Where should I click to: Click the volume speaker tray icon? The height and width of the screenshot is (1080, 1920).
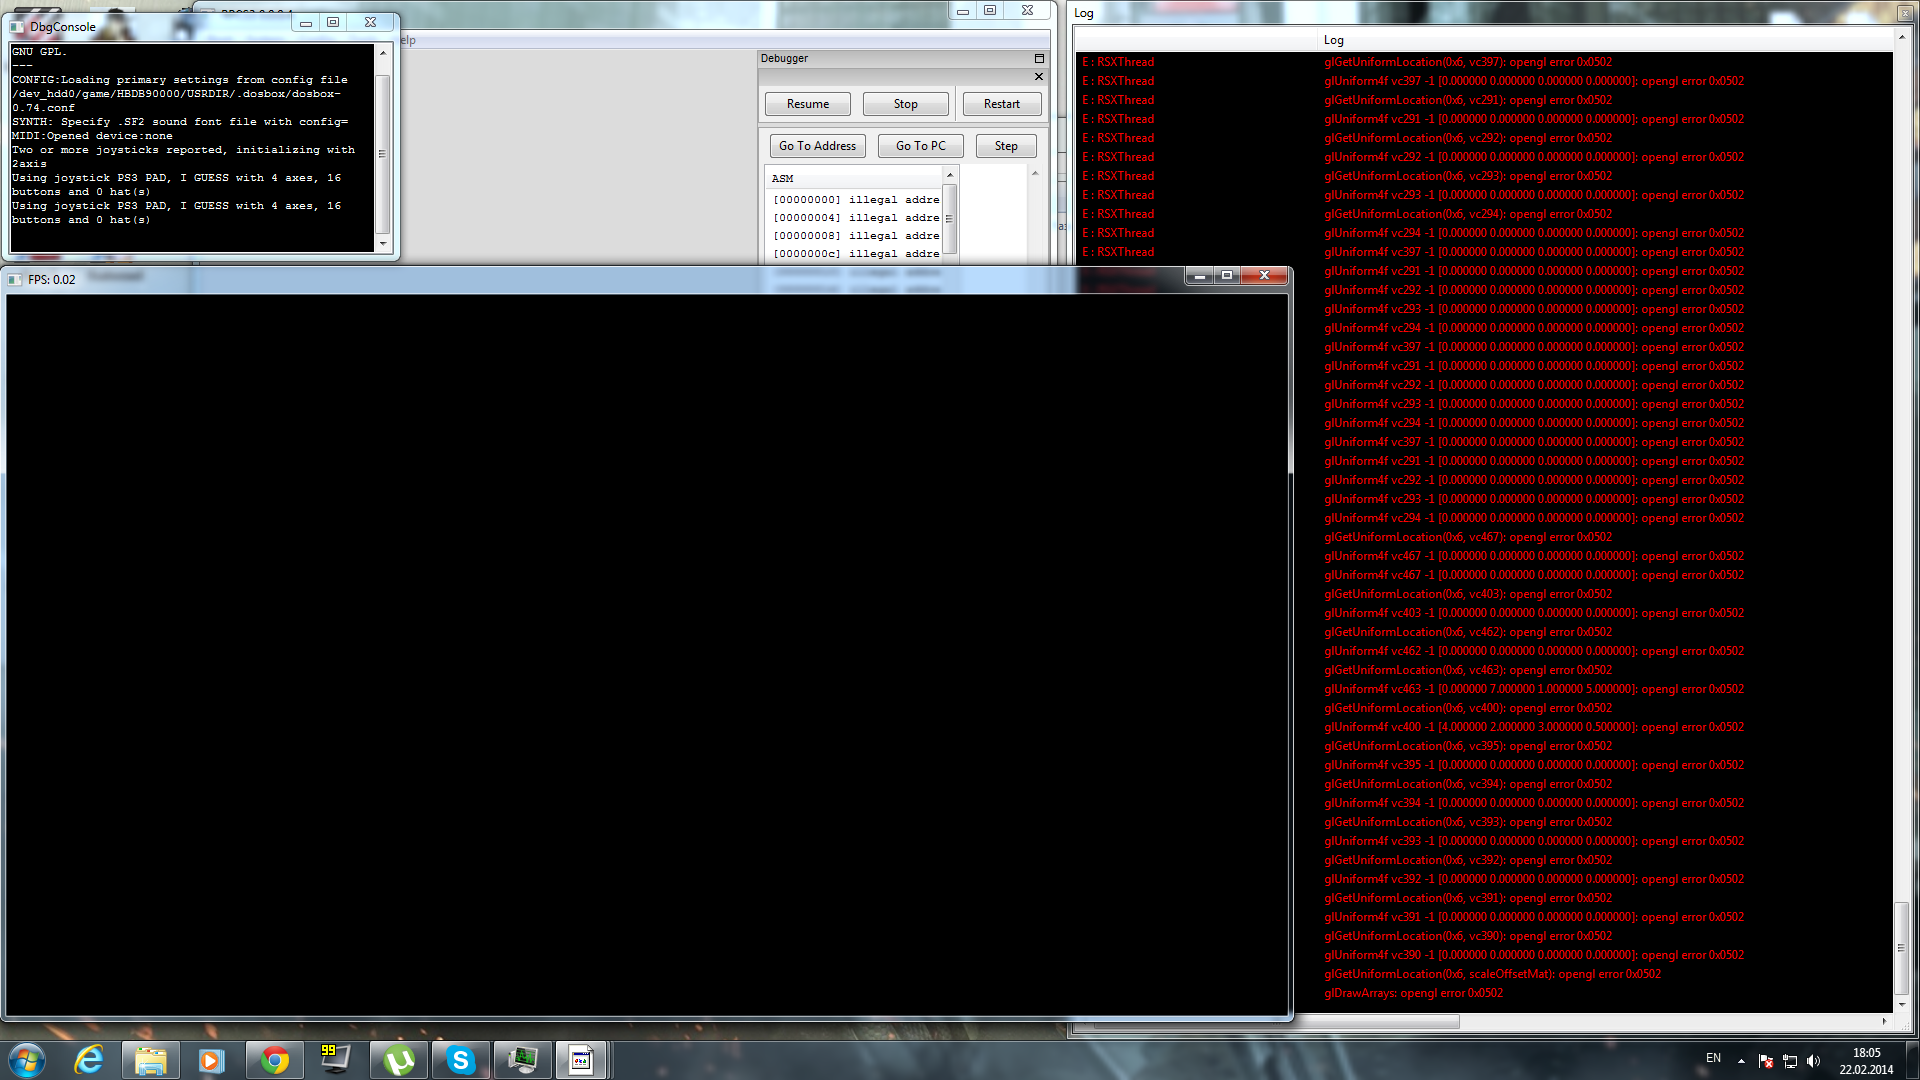pyautogui.click(x=1814, y=1061)
